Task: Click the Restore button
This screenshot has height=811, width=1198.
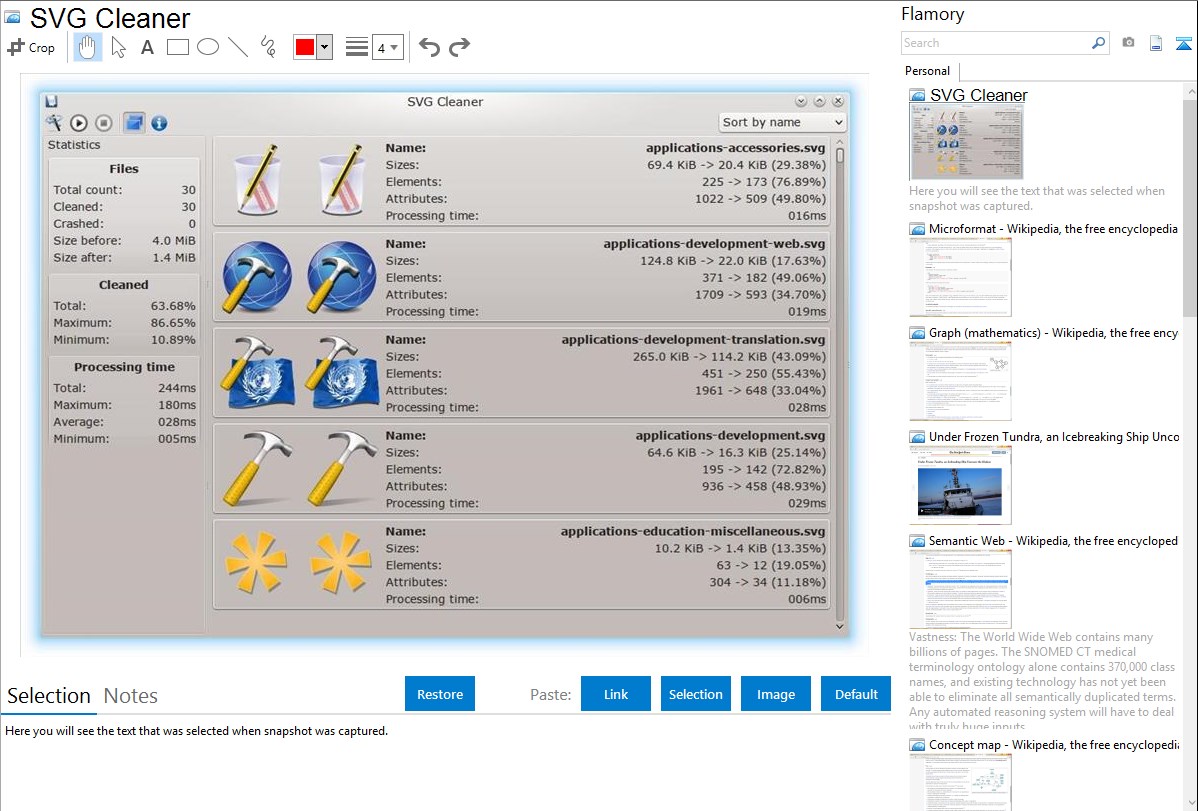Action: tap(440, 694)
